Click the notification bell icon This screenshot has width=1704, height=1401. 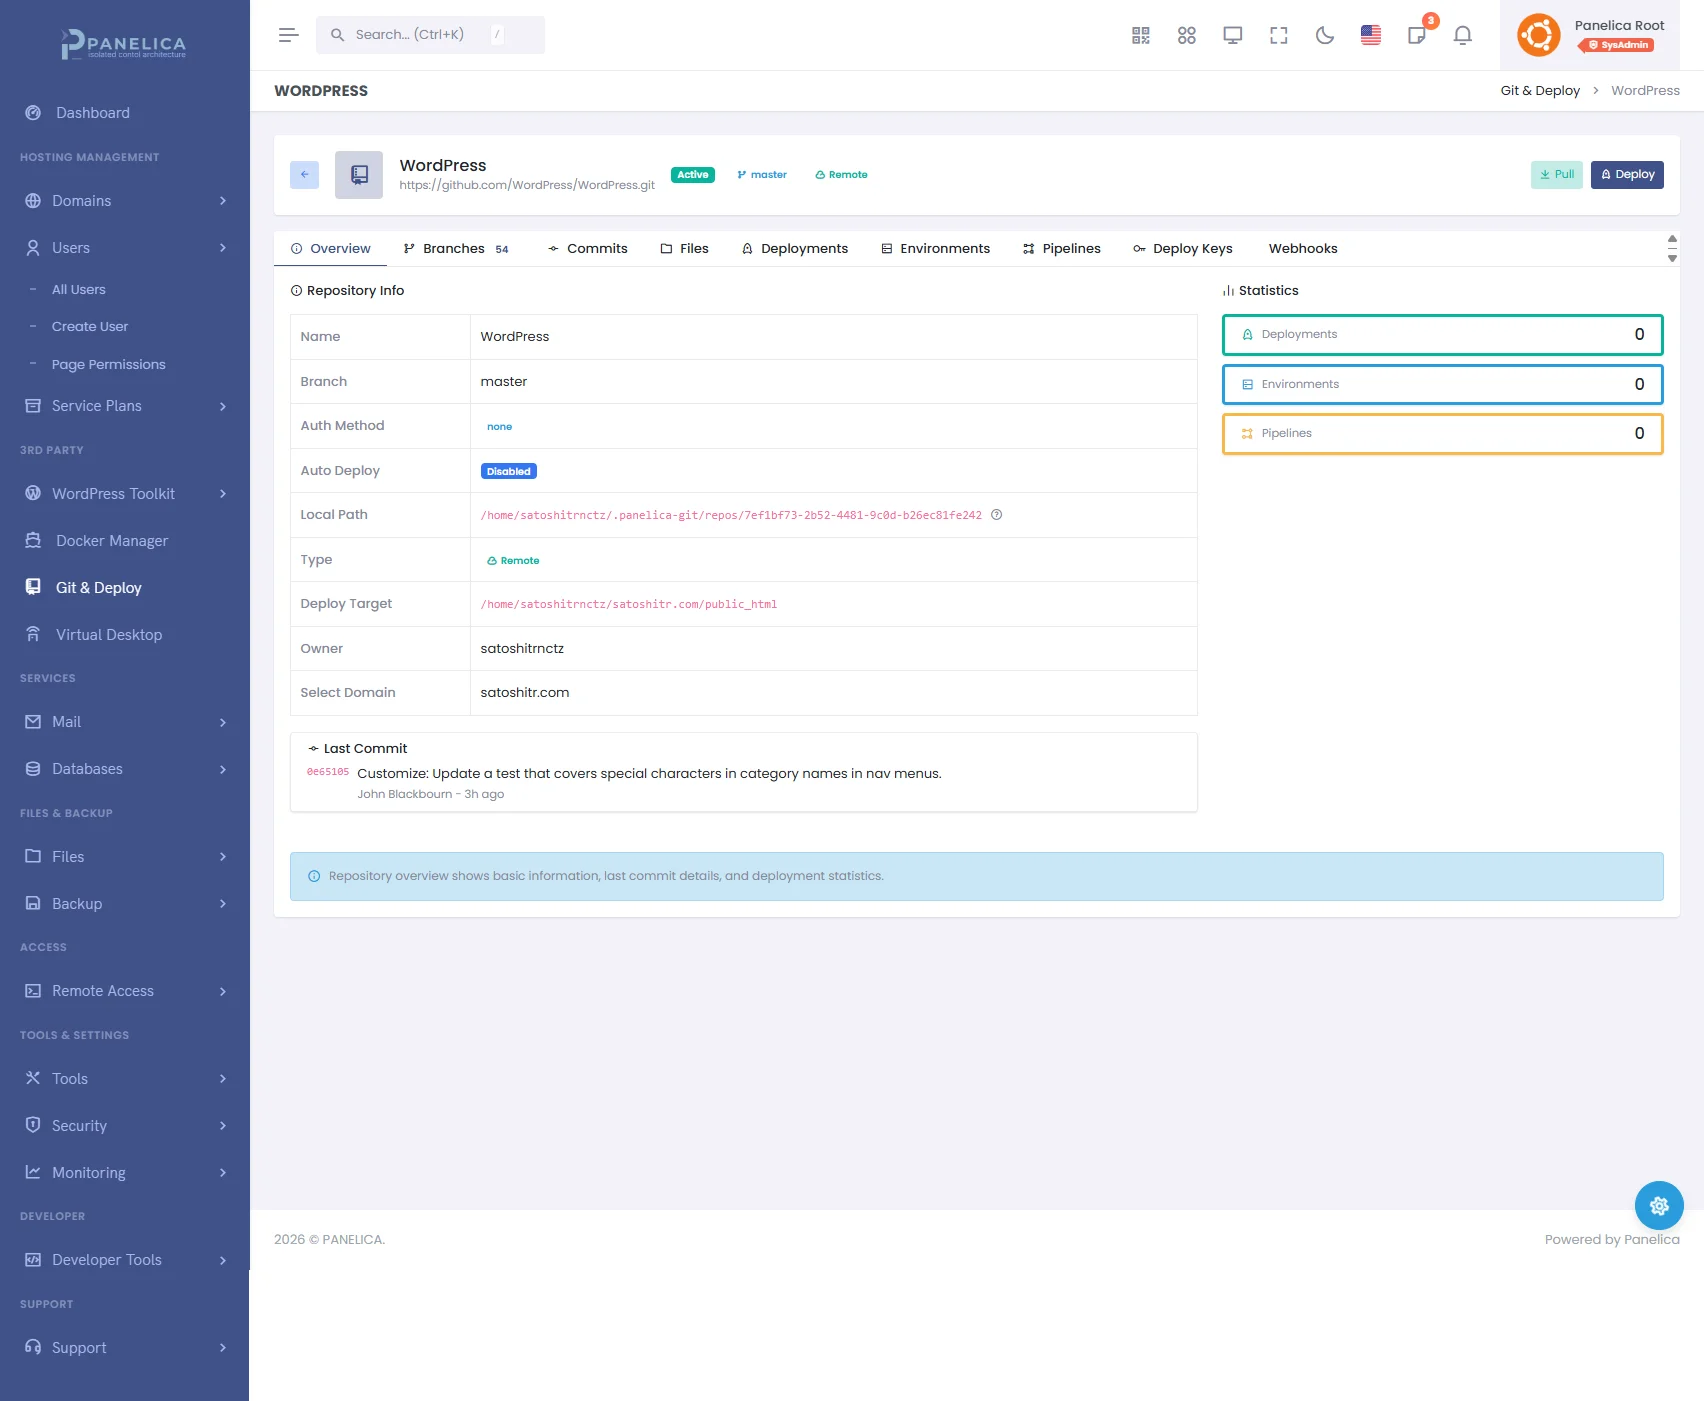coord(1462,36)
